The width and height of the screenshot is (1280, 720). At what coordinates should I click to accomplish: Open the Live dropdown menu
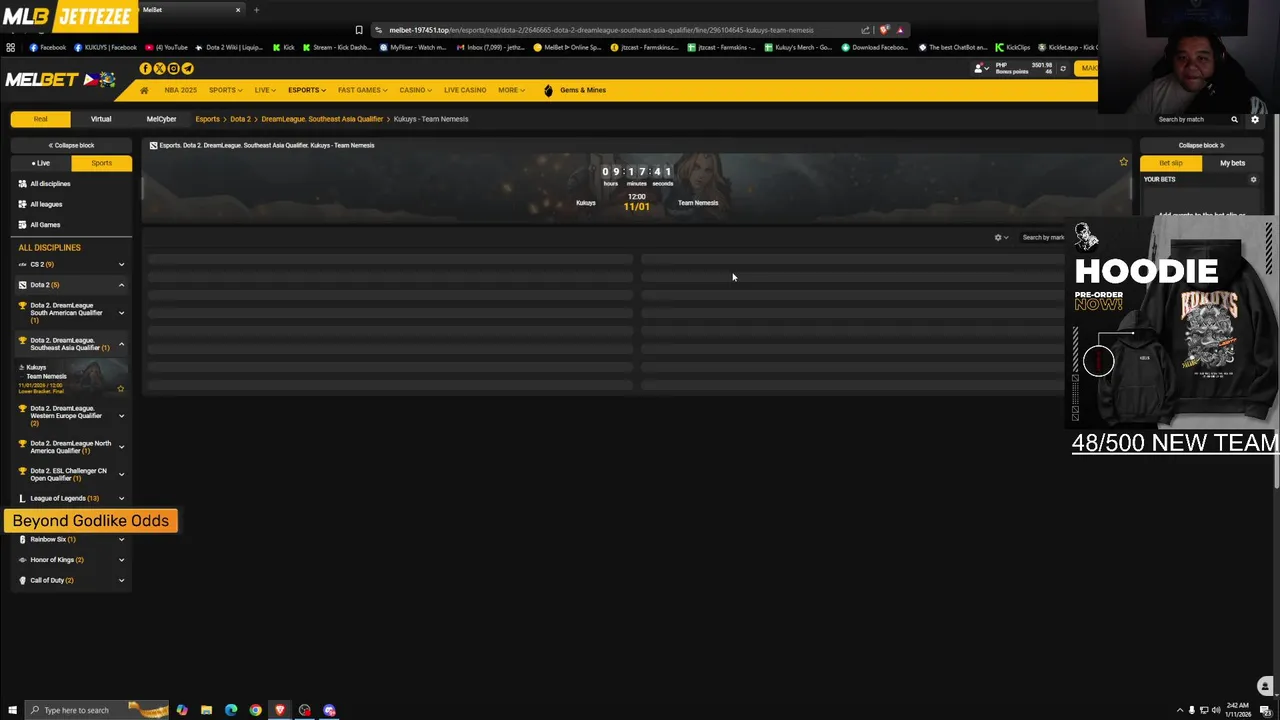[265, 90]
